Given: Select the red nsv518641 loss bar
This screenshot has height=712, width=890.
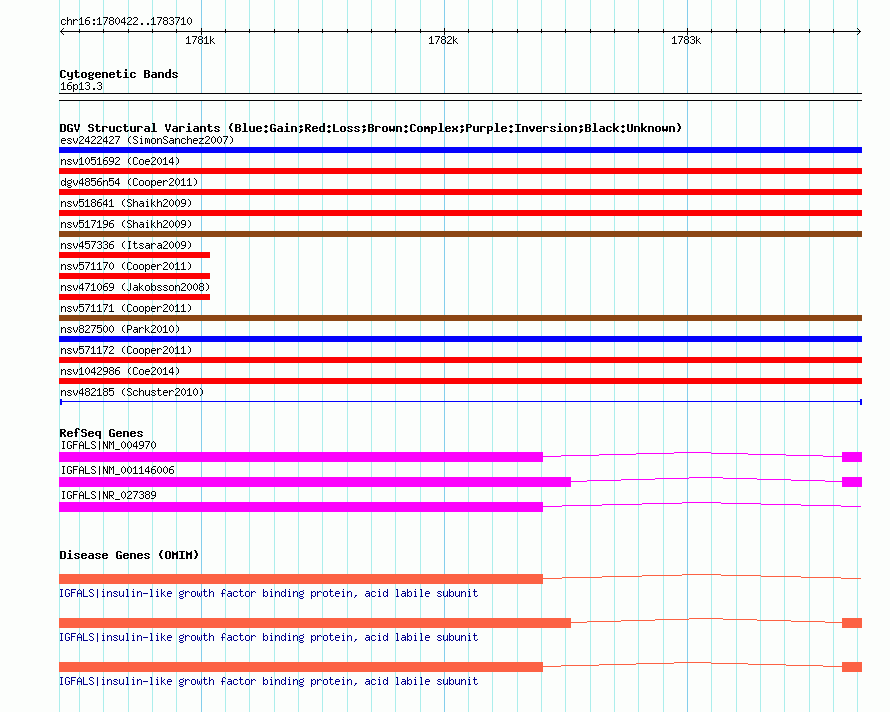Looking at the screenshot, I should pyautogui.click(x=460, y=213).
